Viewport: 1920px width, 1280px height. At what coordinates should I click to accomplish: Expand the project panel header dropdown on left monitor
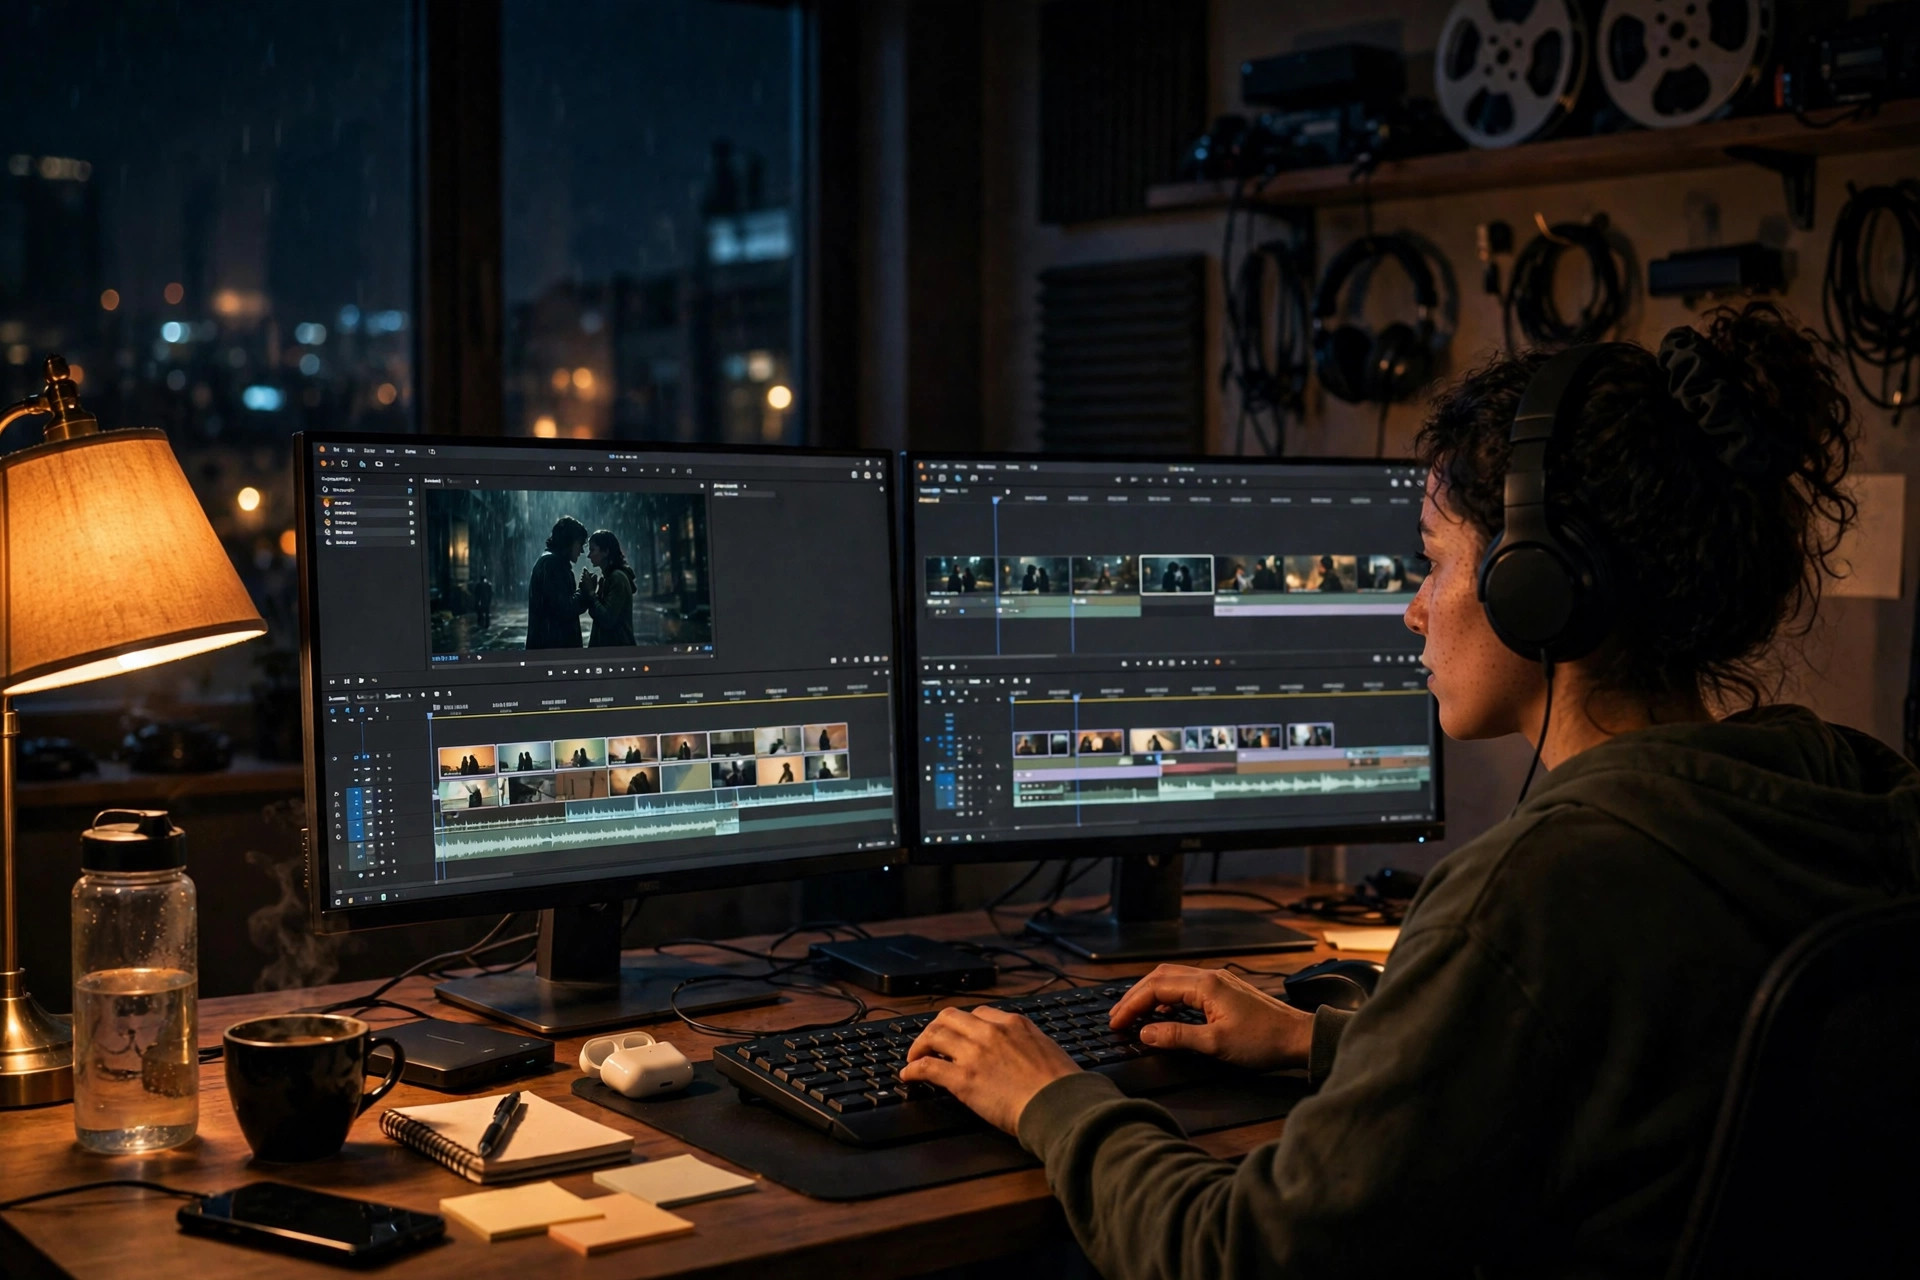point(358,479)
